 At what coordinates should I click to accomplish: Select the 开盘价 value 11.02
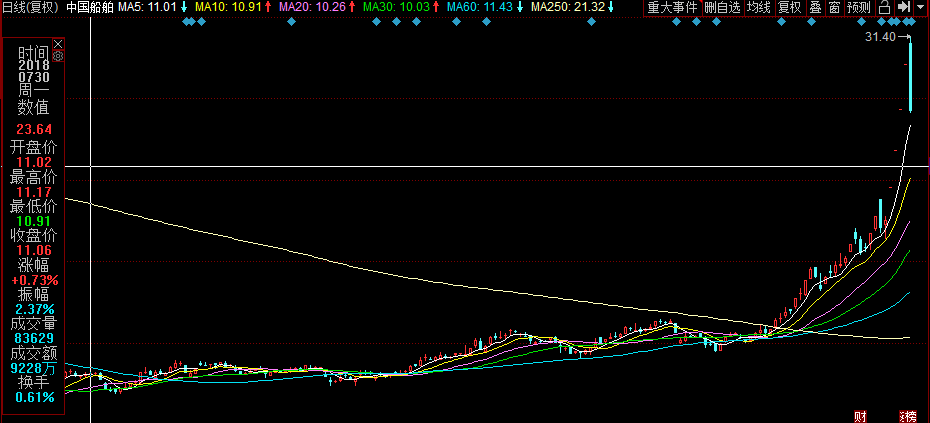click(34, 162)
